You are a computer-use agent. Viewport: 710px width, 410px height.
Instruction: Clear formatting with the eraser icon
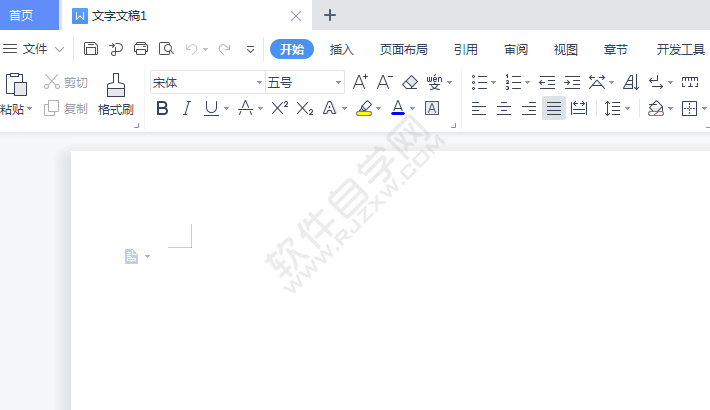coord(410,82)
